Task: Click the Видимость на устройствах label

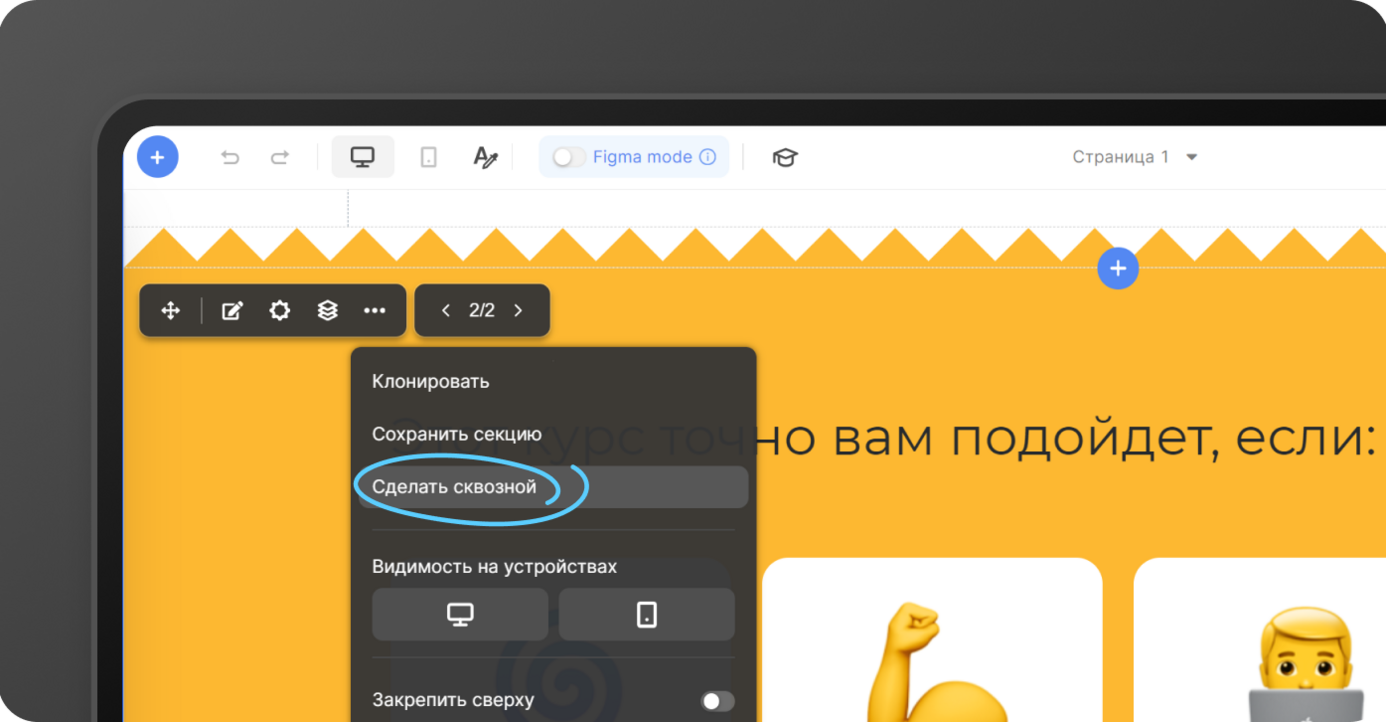Action: (x=494, y=567)
